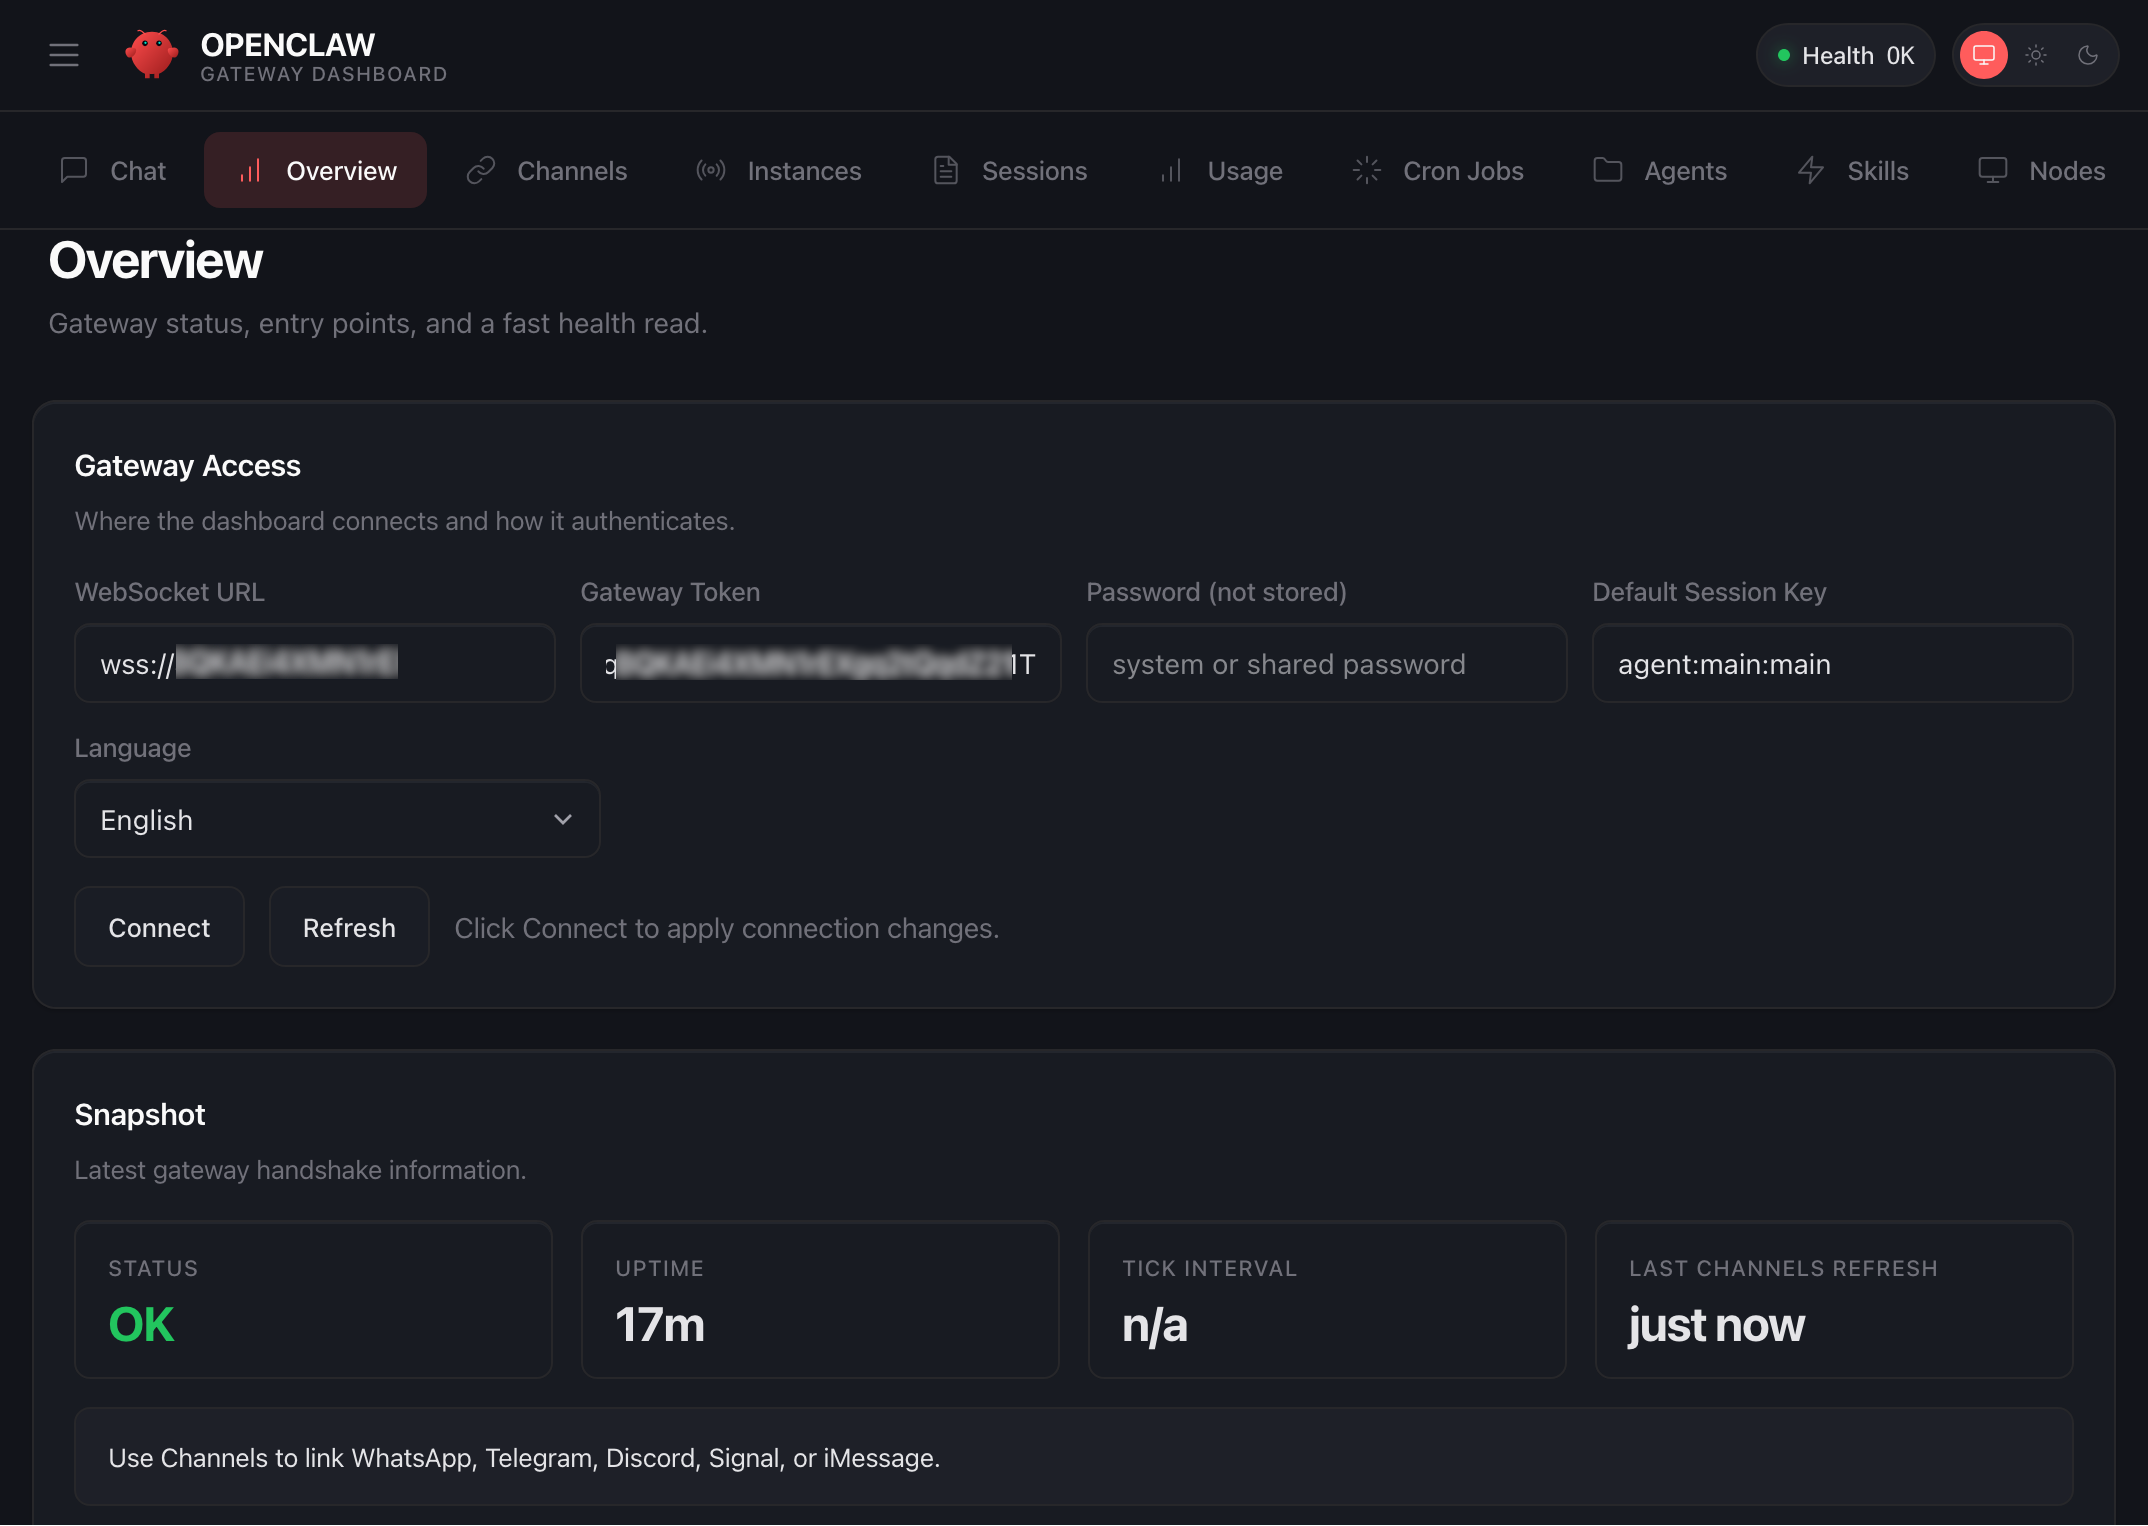
Task: Switch to light theme sun toggle
Action: [2036, 55]
